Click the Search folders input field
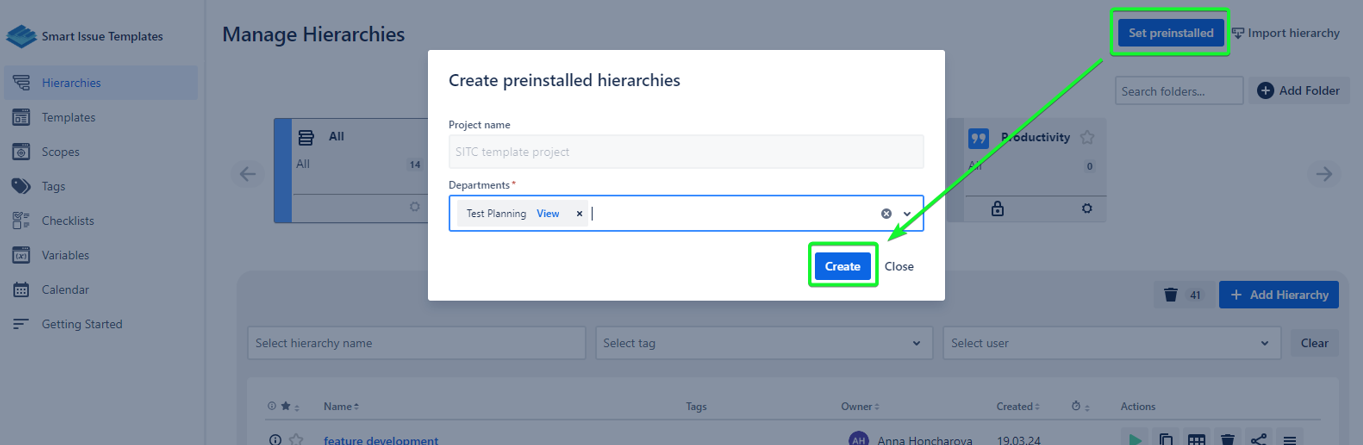Image resolution: width=1363 pixels, height=445 pixels. click(1178, 91)
